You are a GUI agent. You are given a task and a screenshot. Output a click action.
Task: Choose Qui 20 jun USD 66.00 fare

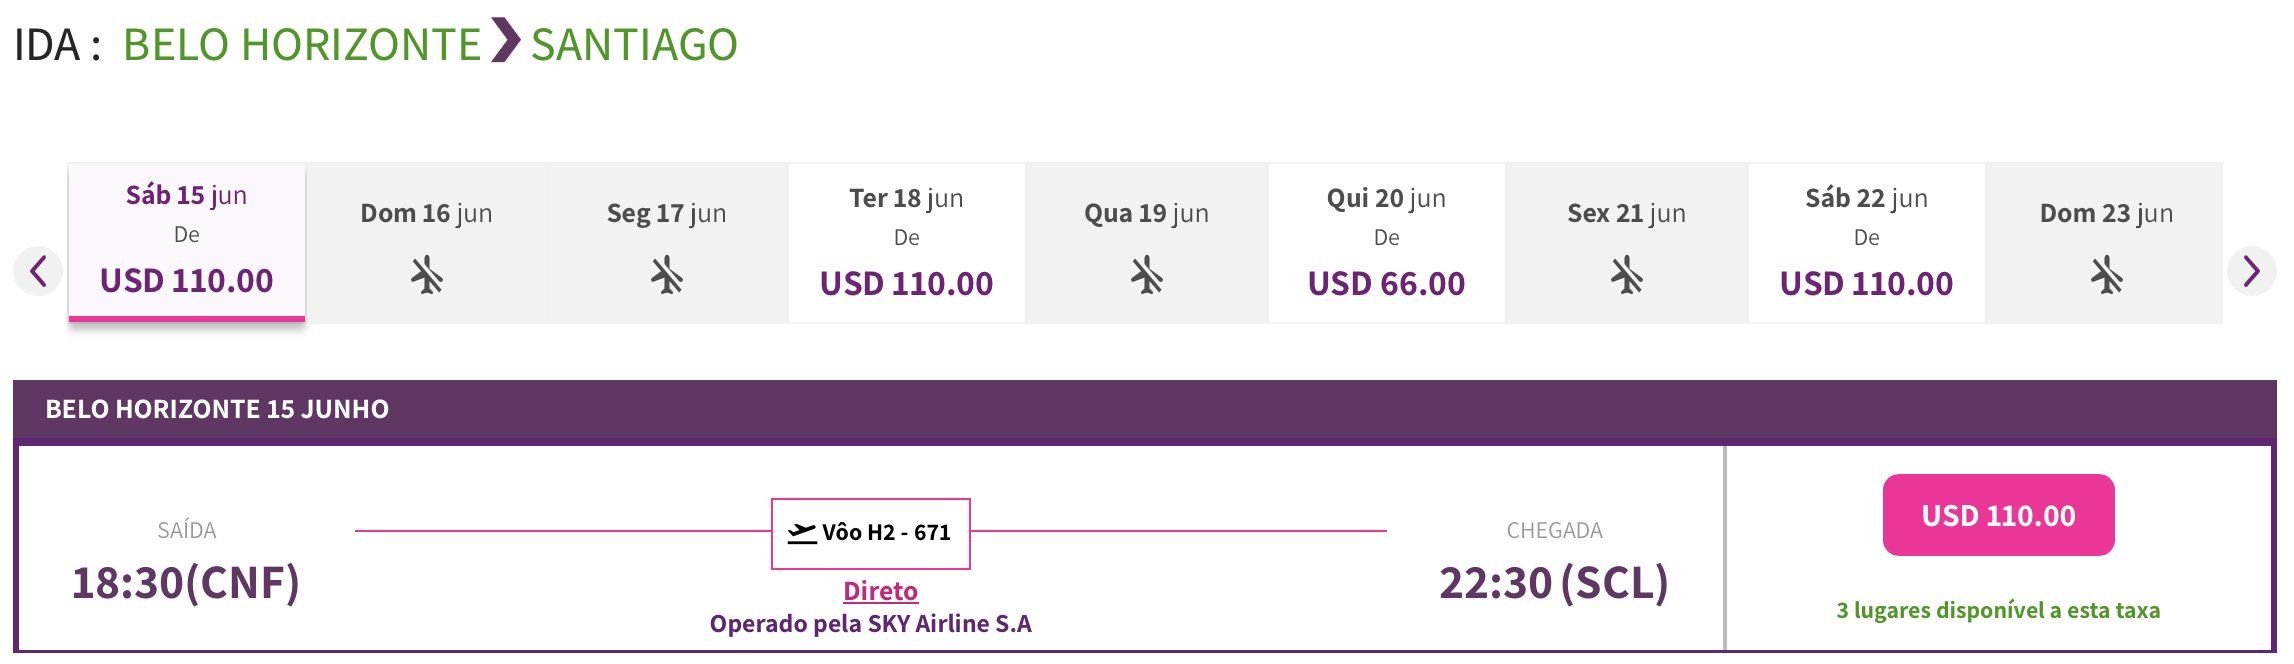coord(1386,283)
